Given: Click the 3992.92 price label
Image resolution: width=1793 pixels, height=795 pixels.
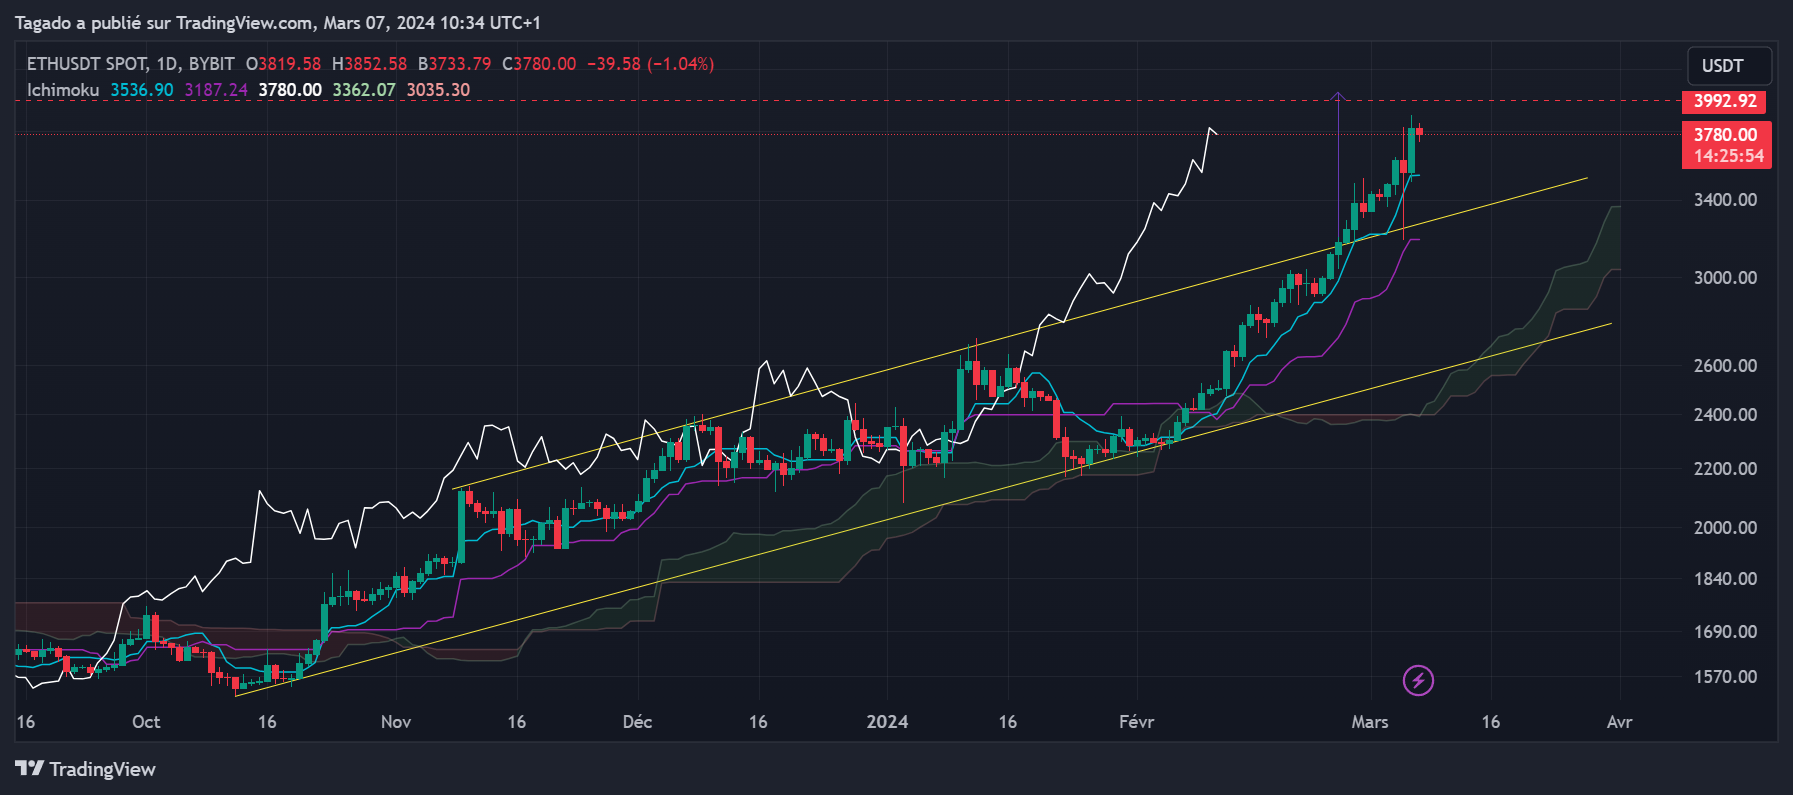Looking at the screenshot, I should pos(1725,101).
